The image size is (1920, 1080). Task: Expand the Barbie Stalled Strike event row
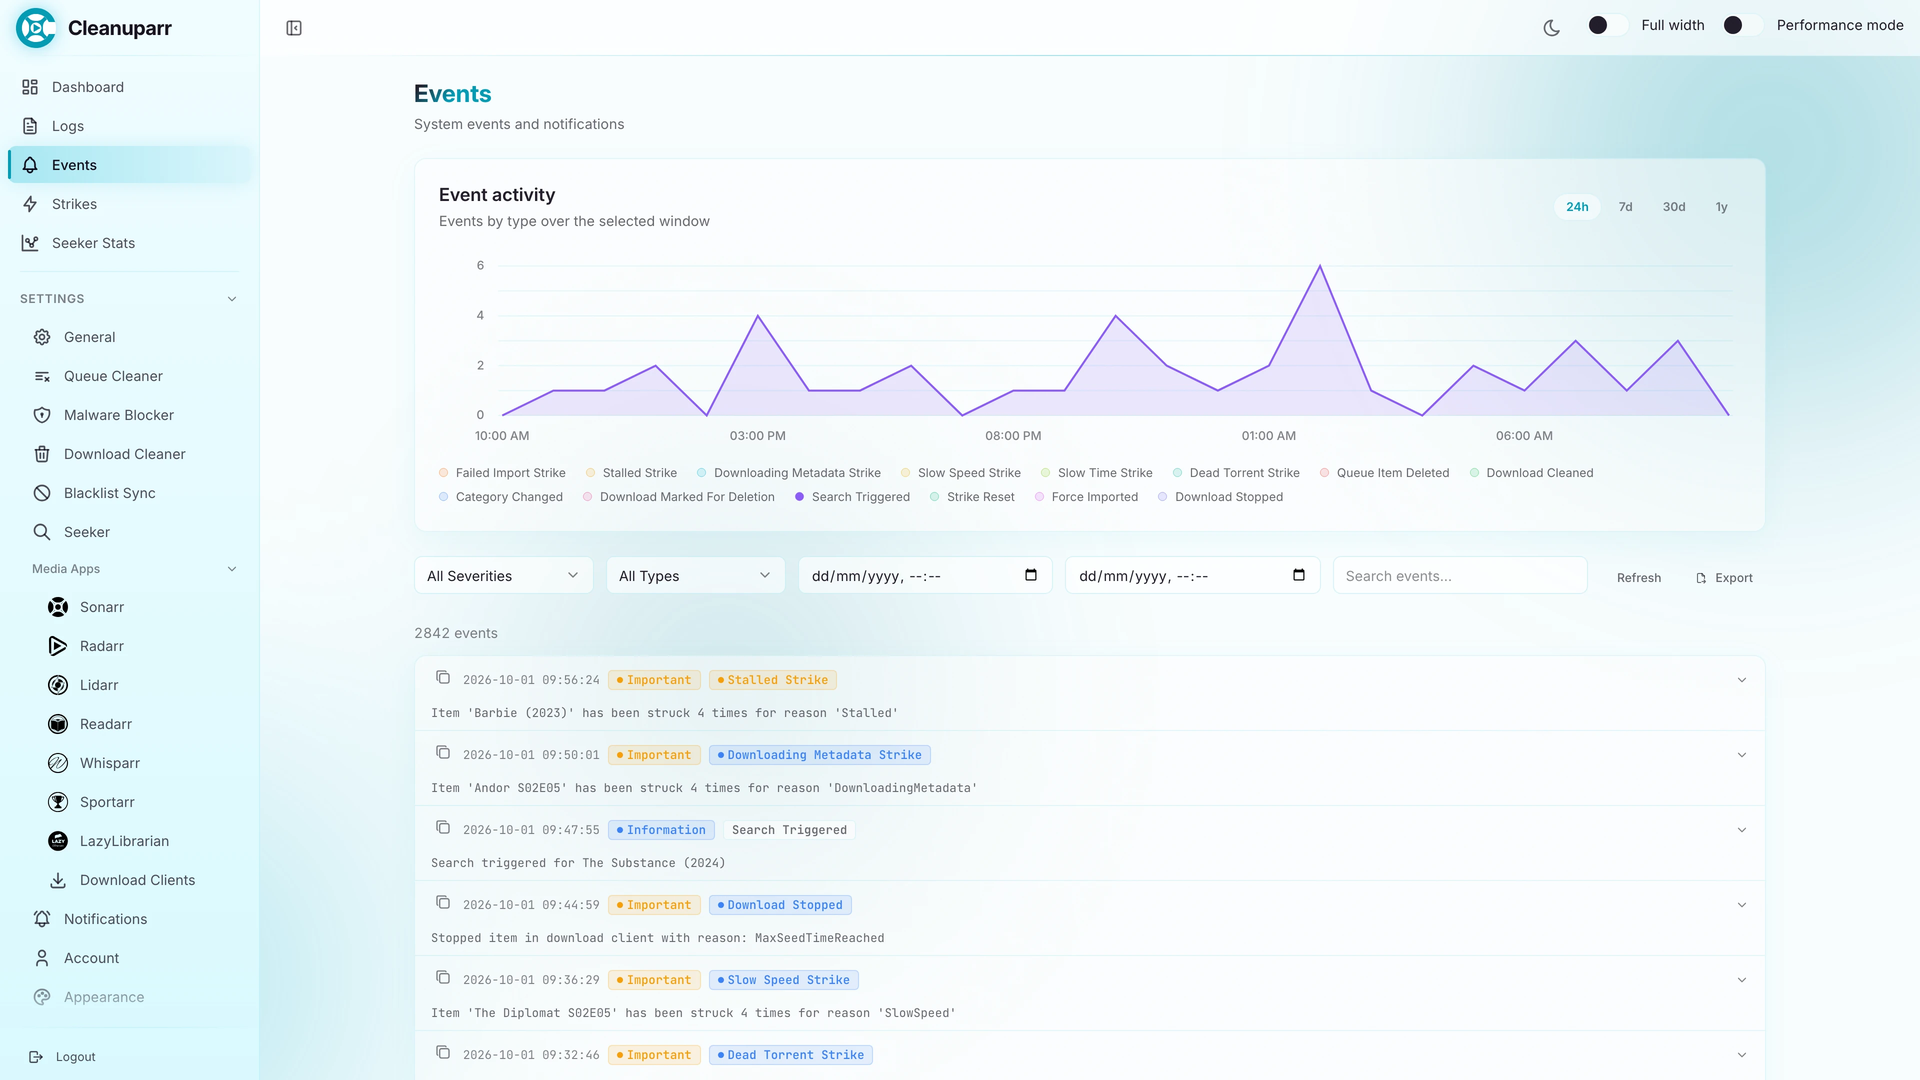point(1742,680)
